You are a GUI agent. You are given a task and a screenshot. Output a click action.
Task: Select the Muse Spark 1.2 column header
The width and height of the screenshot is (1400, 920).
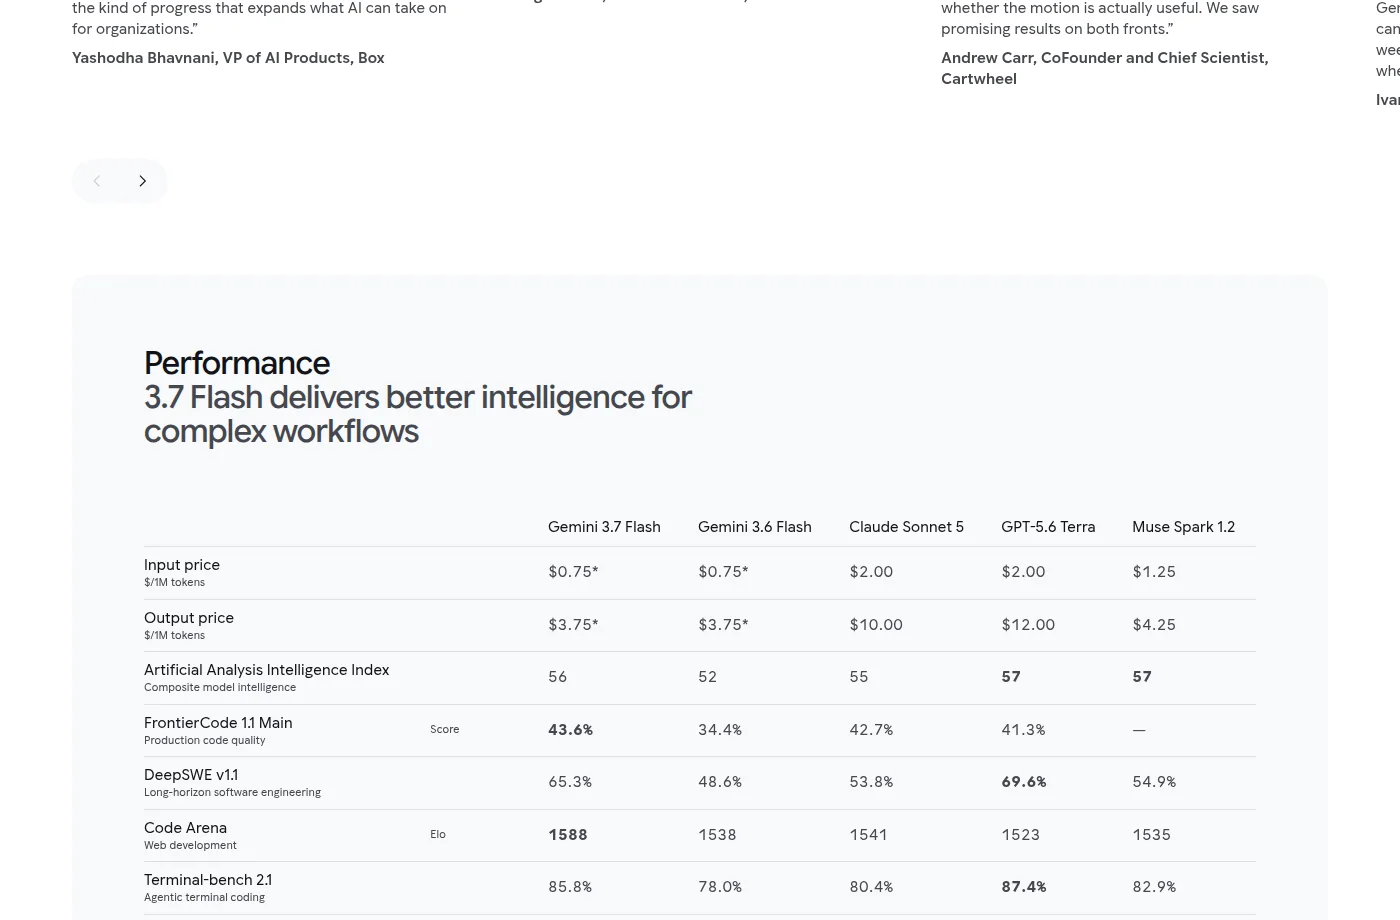pos(1183,527)
